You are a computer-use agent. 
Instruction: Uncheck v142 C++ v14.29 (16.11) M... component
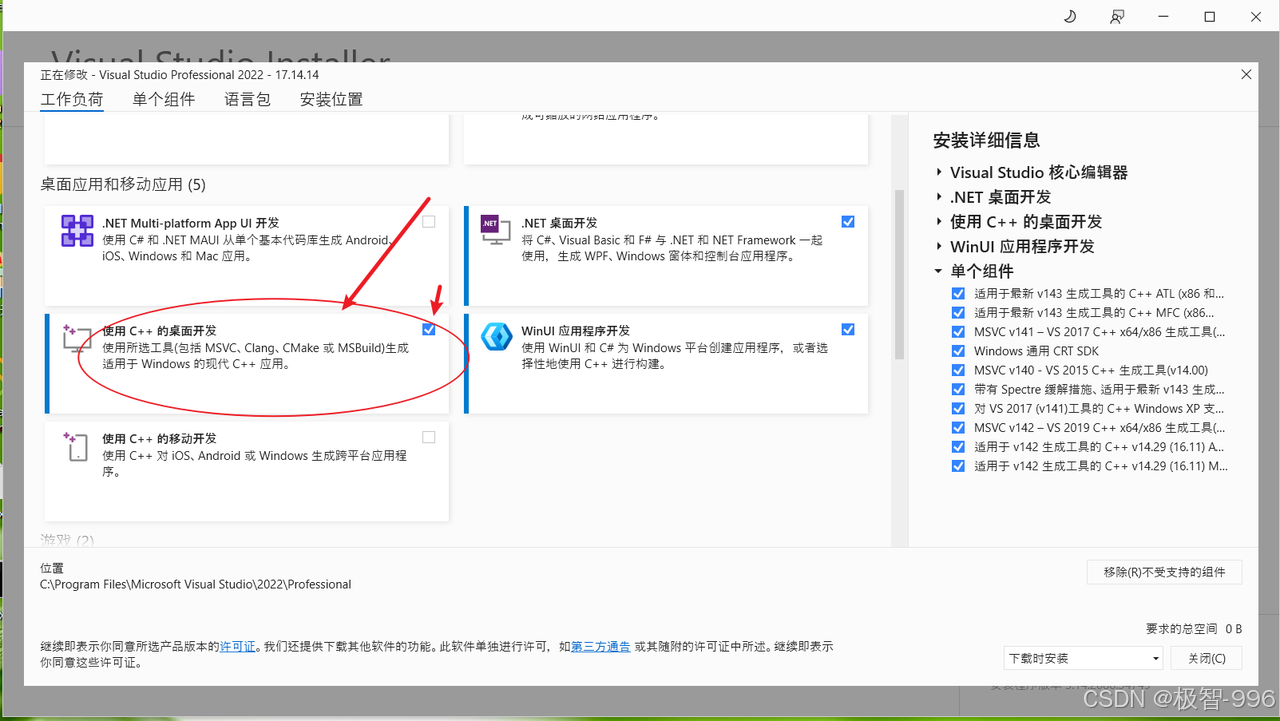point(958,466)
